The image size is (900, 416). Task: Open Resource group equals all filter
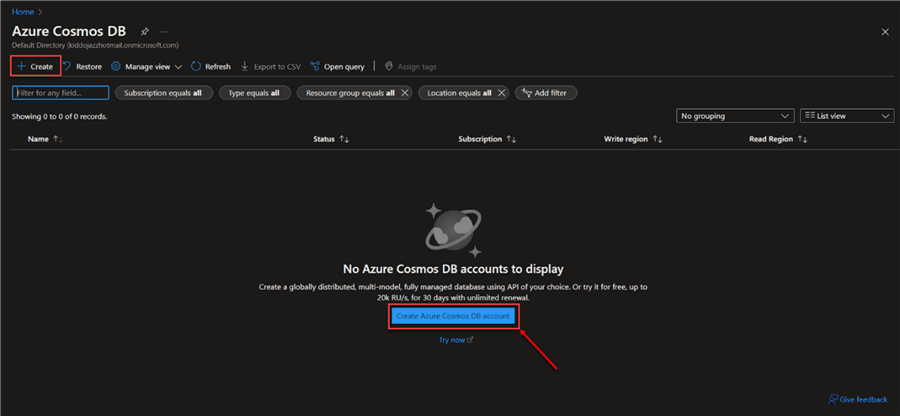[x=350, y=93]
